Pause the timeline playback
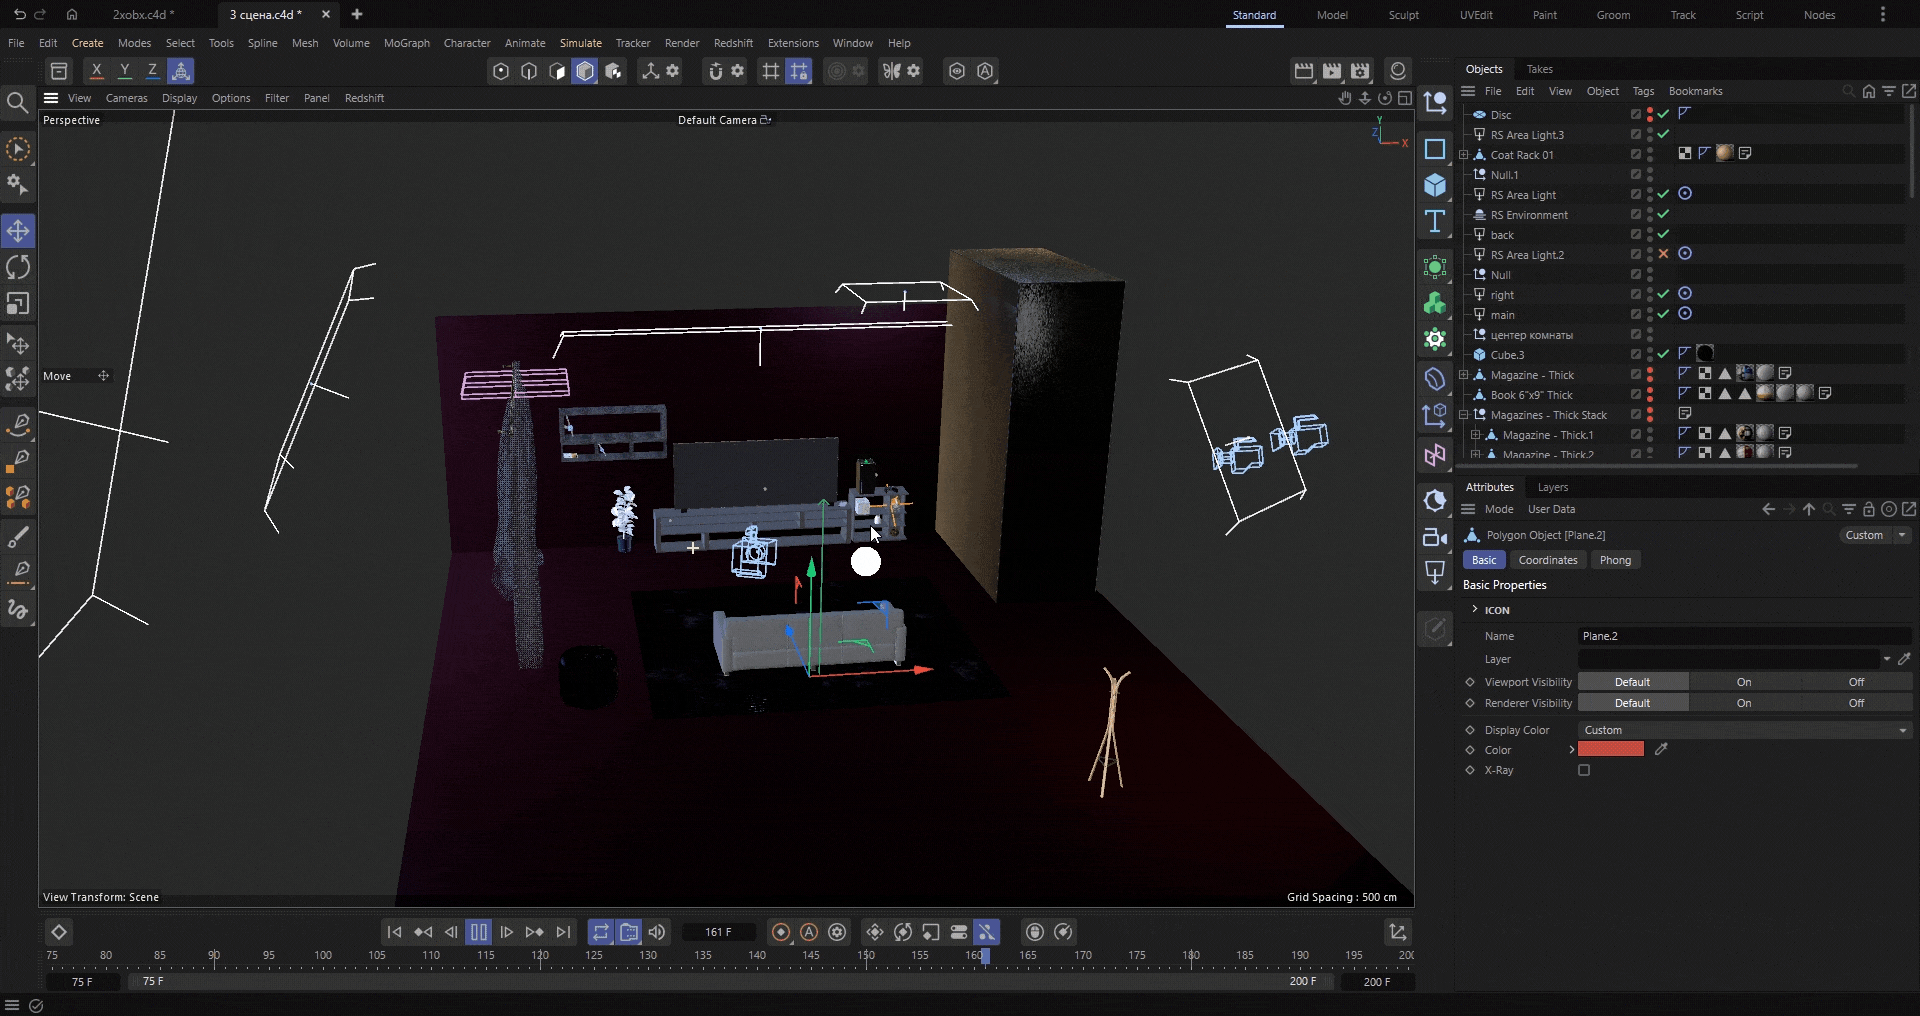This screenshot has width=1920, height=1016. pos(479,932)
